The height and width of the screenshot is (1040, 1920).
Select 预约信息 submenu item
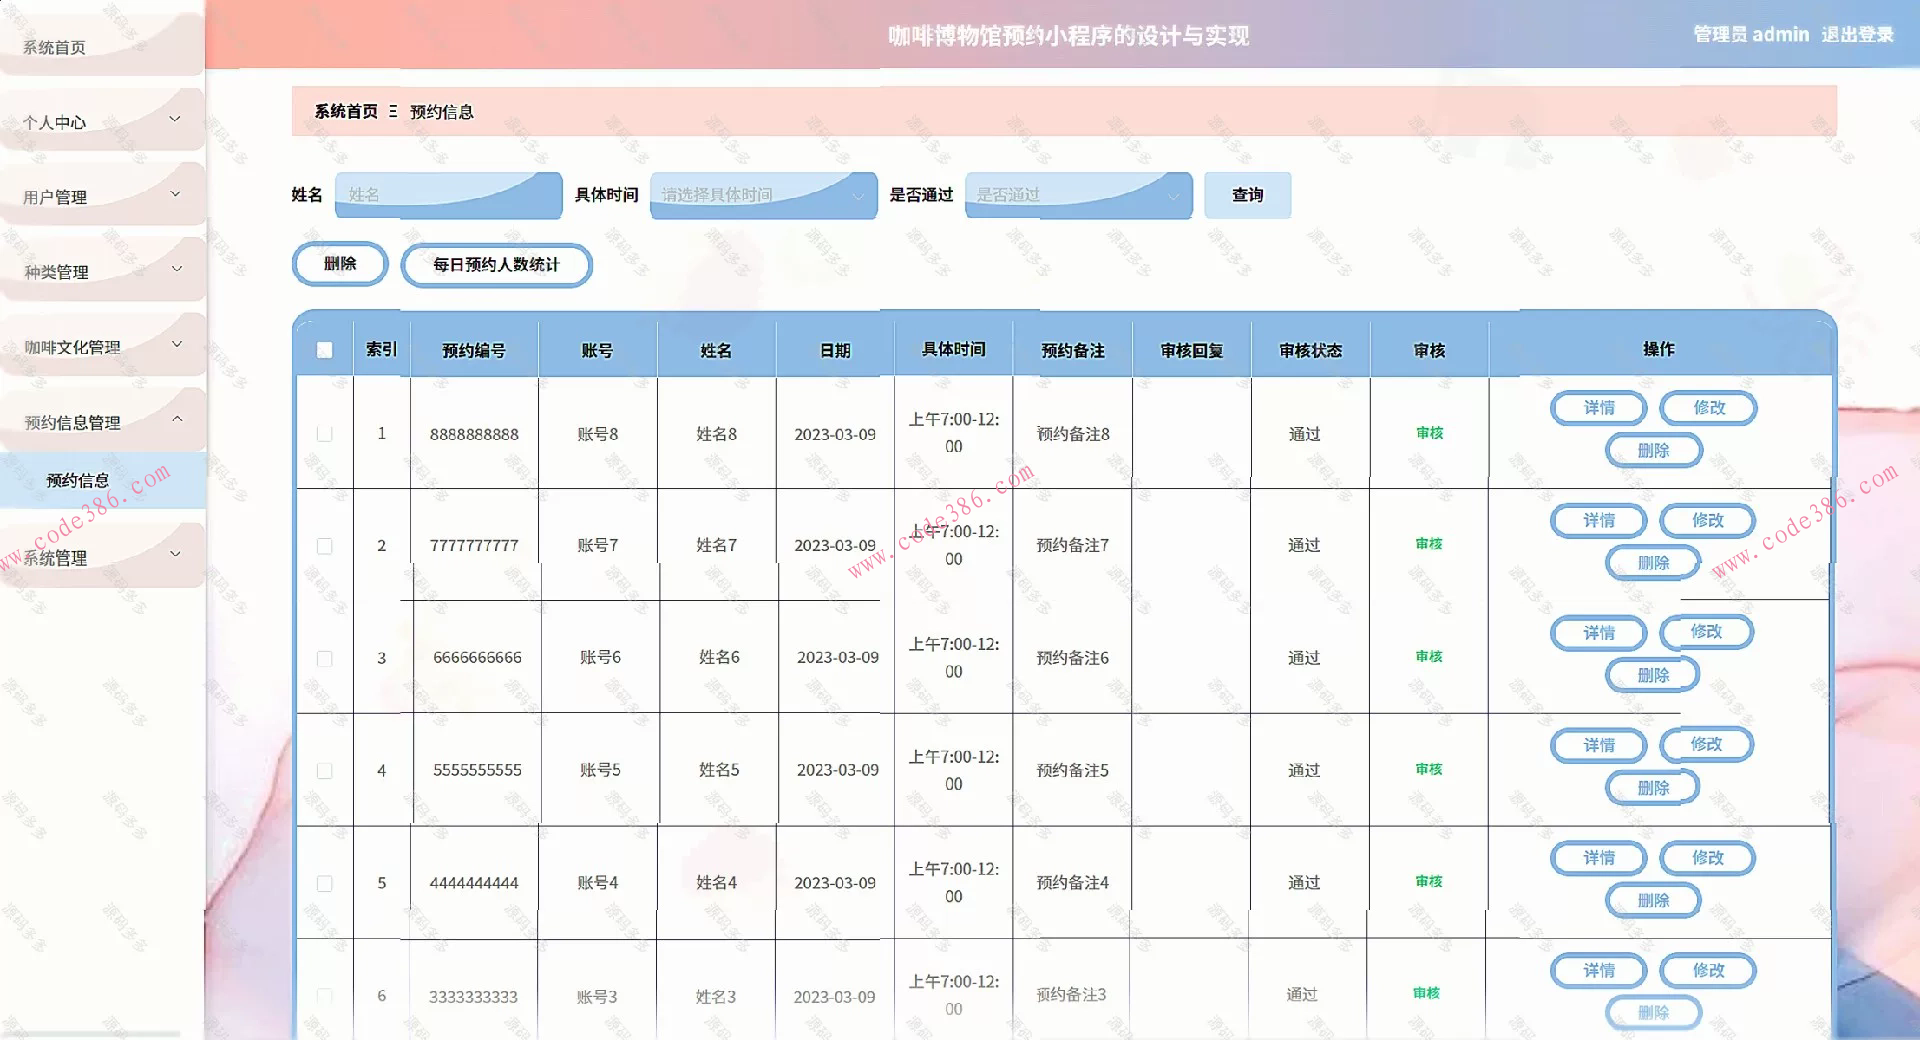(78, 480)
